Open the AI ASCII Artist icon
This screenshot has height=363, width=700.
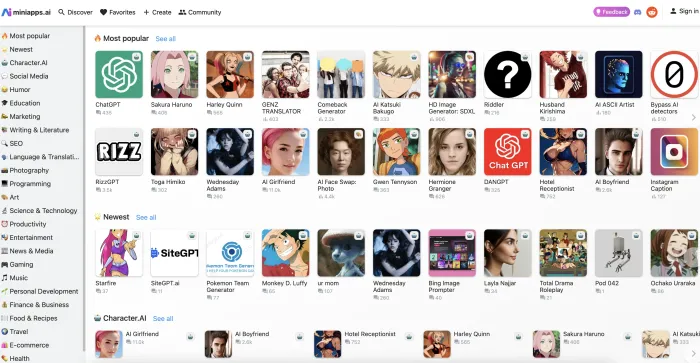[x=619, y=75]
